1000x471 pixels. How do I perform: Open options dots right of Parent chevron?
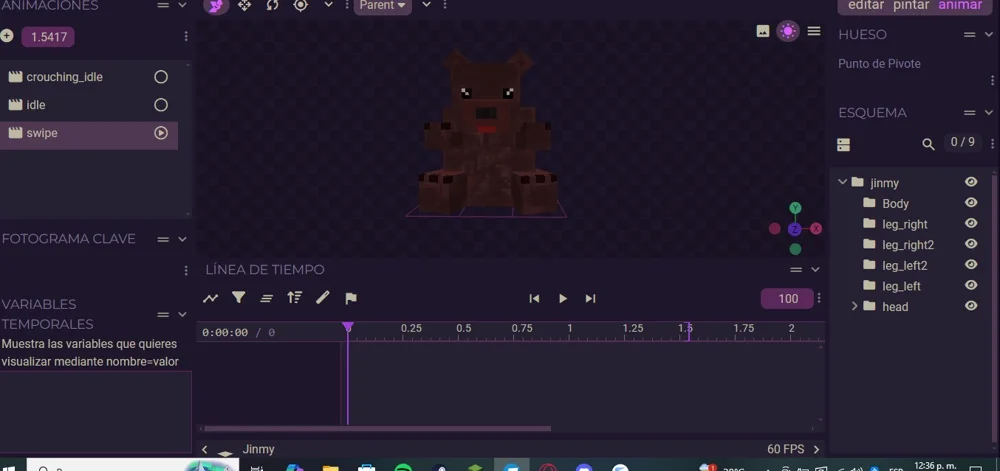445,5
